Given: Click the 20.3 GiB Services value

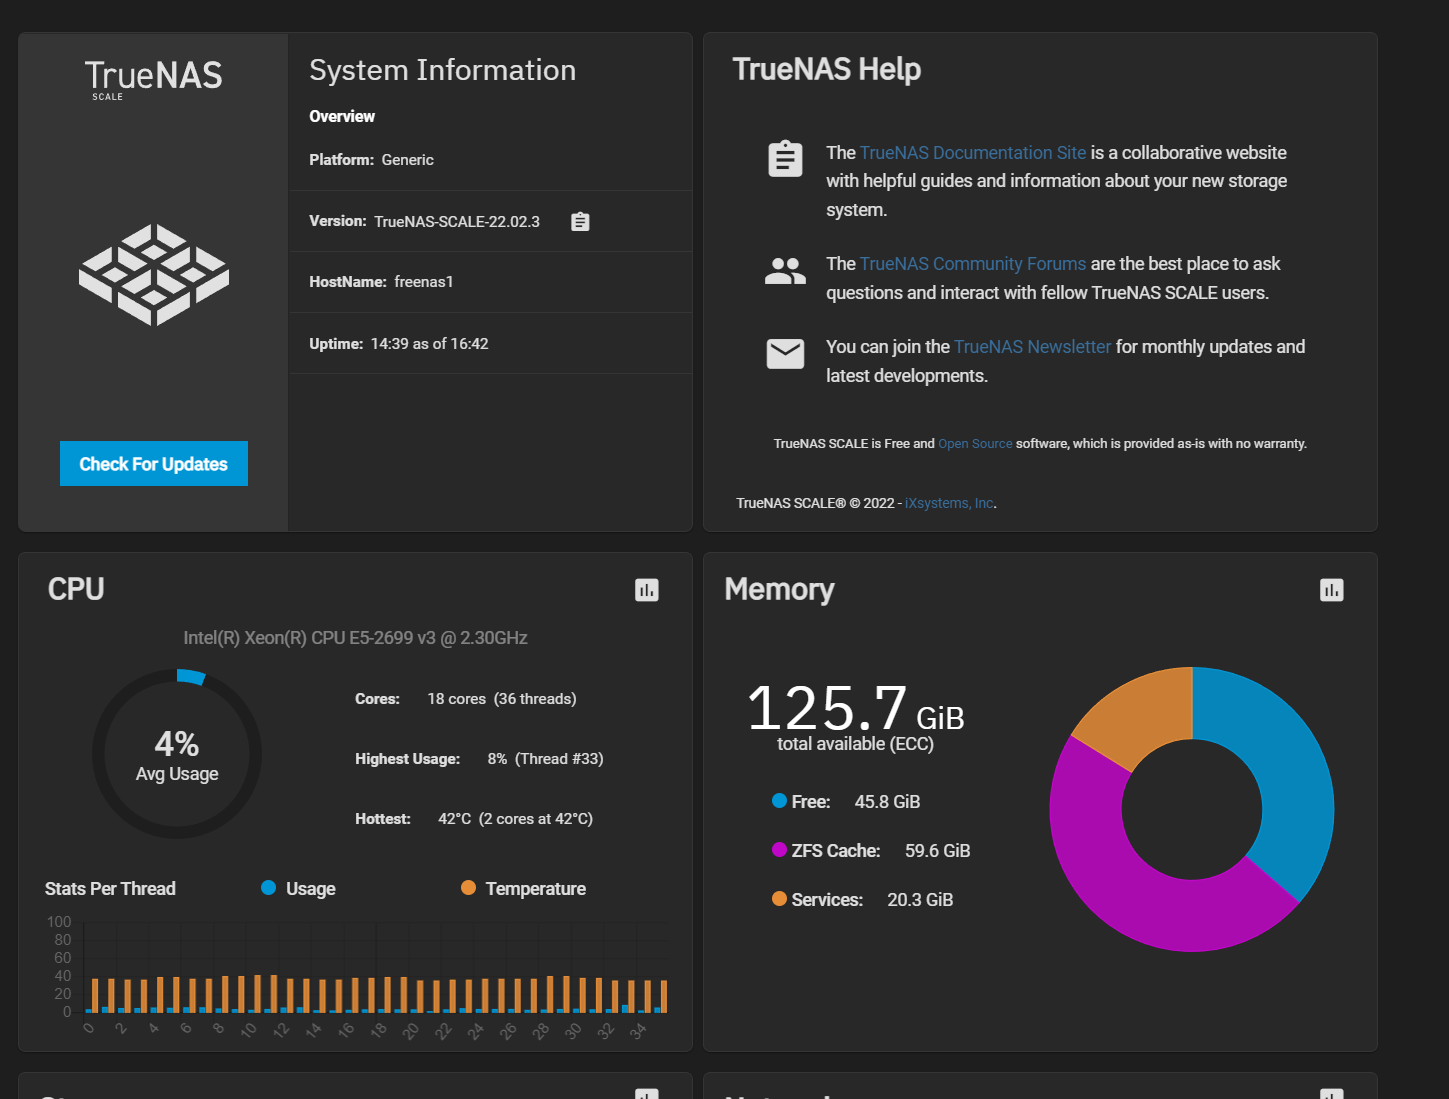Looking at the screenshot, I should point(920,900).
